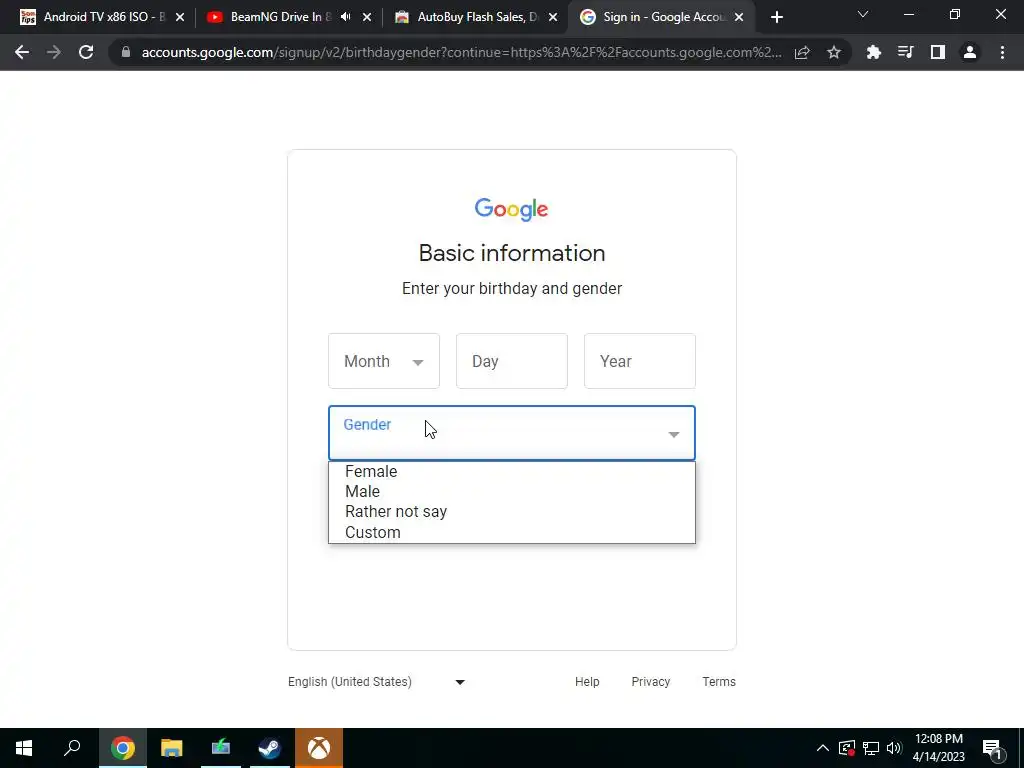Open a new browser tab
This screenshot has height=768, width=1024.
[776, 18]
